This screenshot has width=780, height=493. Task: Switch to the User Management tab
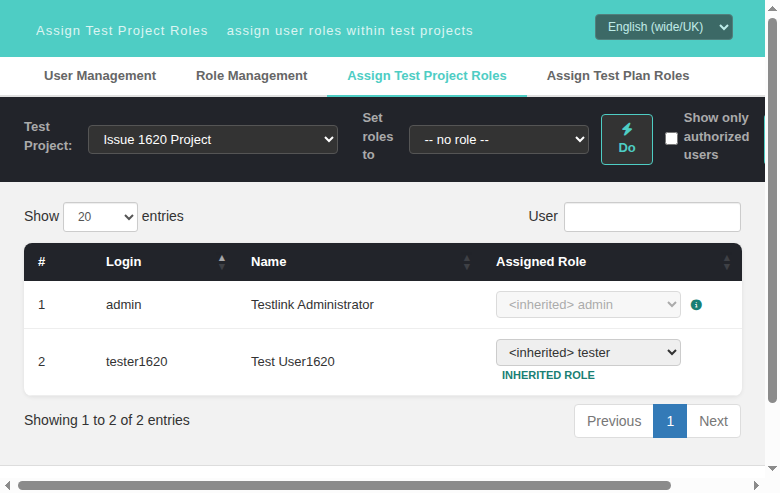pos(100,76)
